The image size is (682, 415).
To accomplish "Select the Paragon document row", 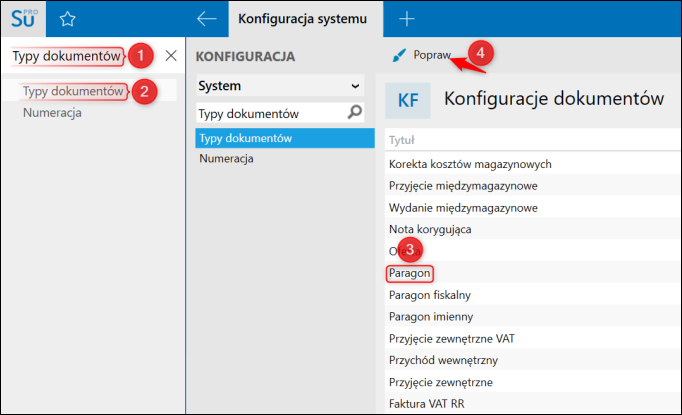I will pyautogui.click(x=411, y=272).
